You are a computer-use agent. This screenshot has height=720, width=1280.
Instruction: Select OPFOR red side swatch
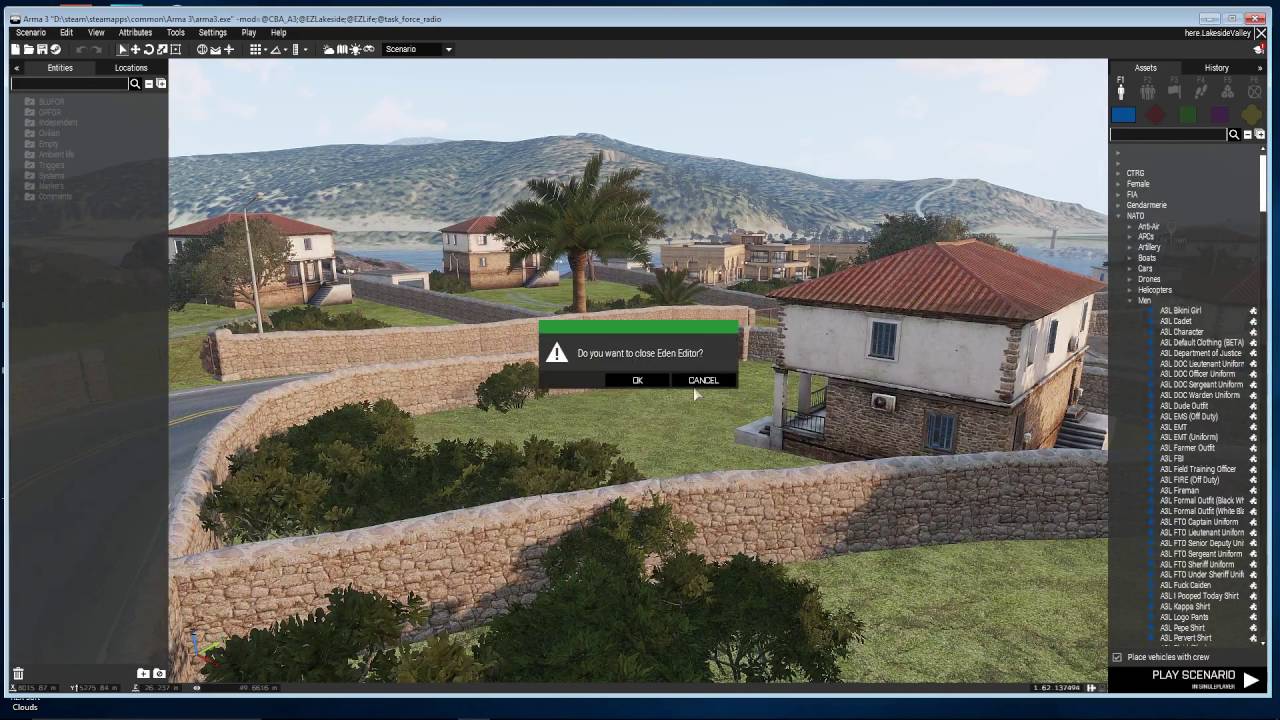pos(1155,115)
